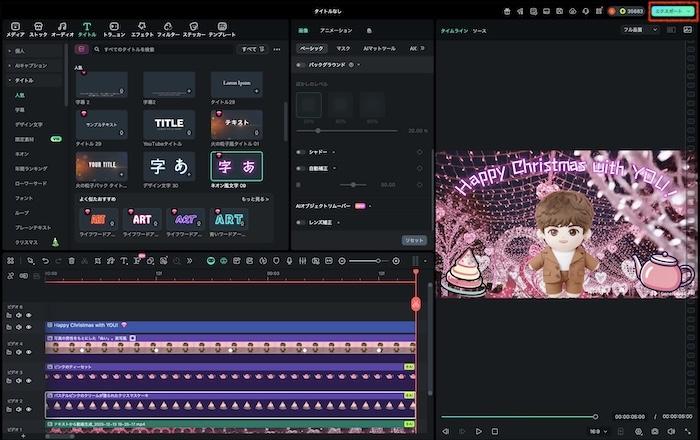Hide the ビデオ 4 track with eye icon
700x440 pixels.
point(29,352)
